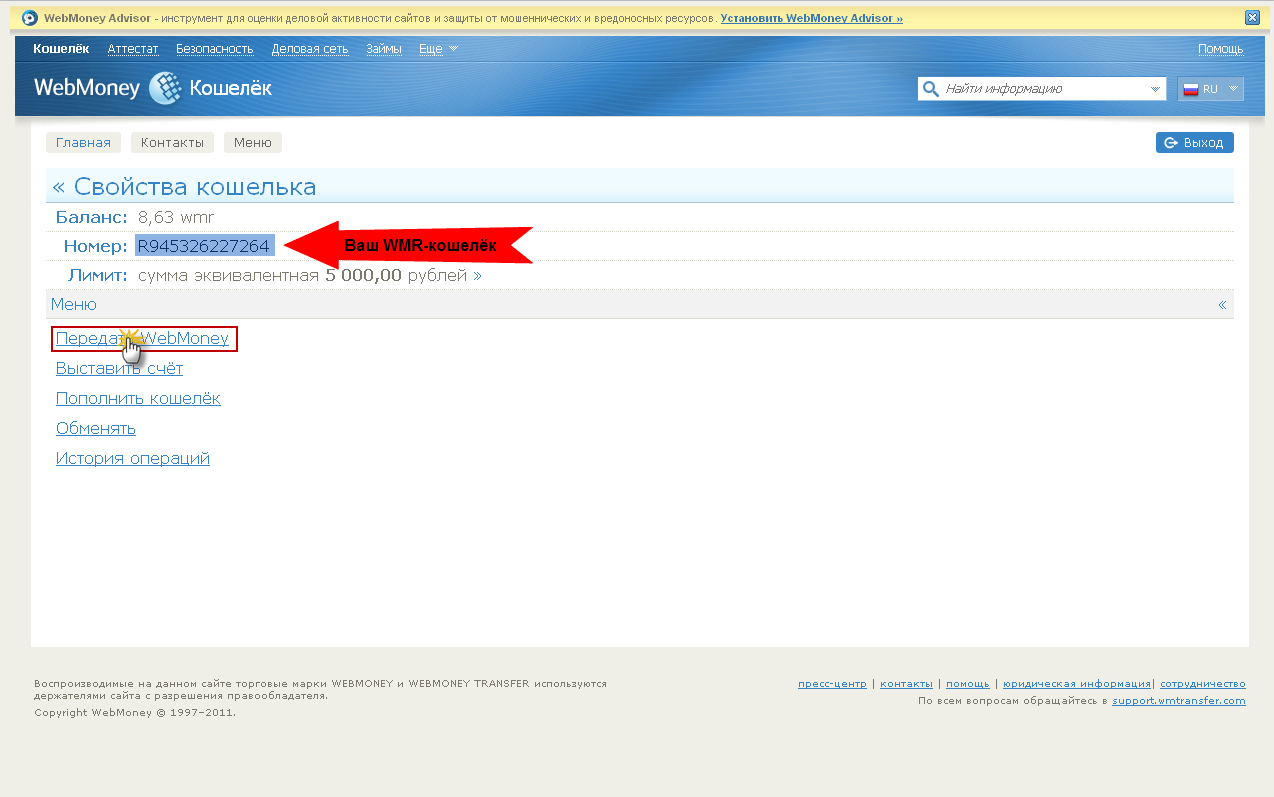Image resolution: width=1274 pixels, height=797 pixels.
Task: Open the Кошелёк top navigation item
Action: [x=61, y=48]
